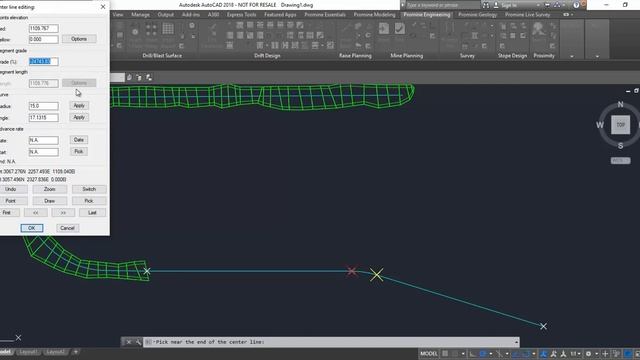This screenshot has width=640, height=360.
Task: Click the annotation scale icon in status bar
Action: [563, 353]
